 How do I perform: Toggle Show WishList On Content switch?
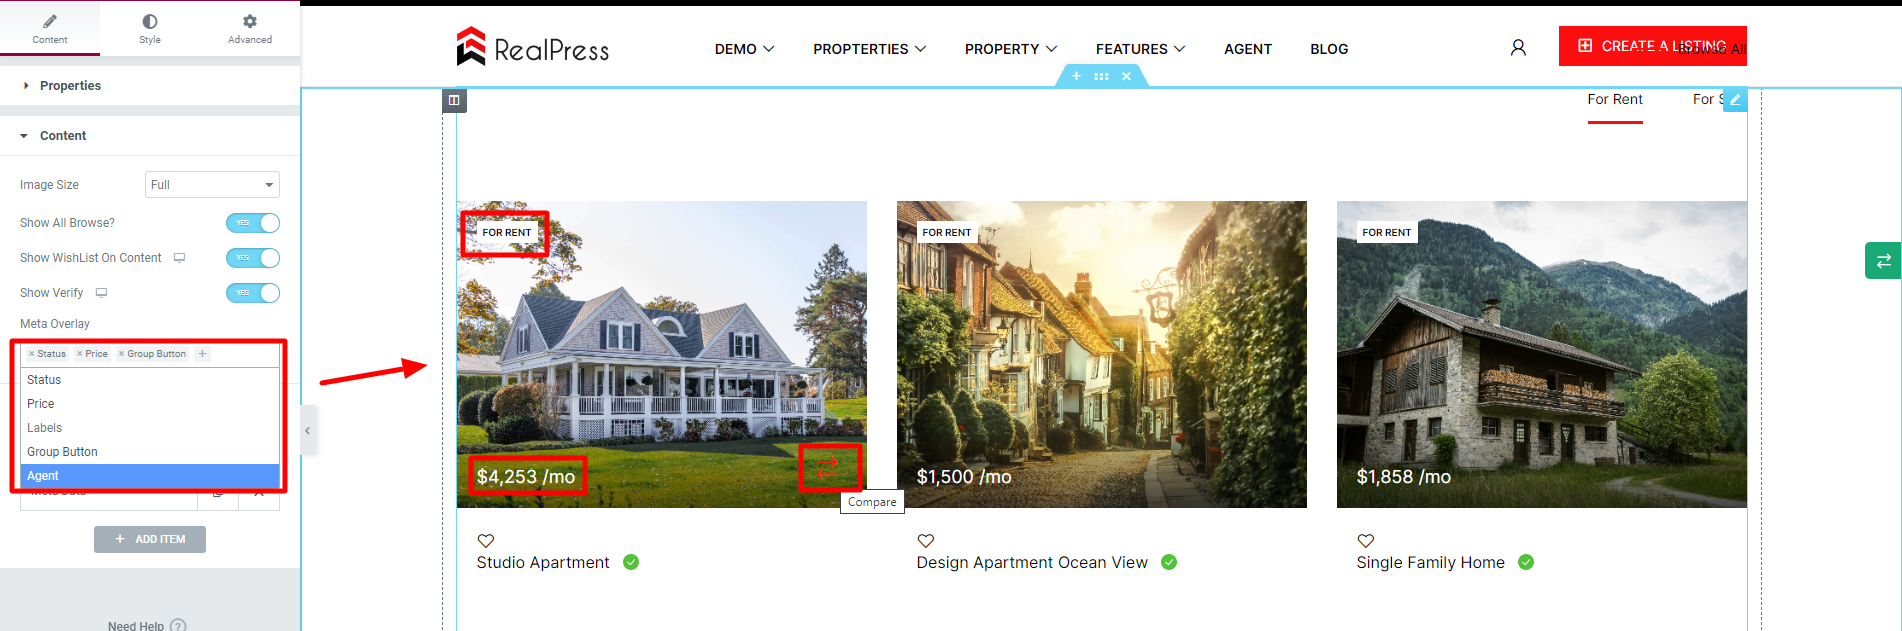[x=253, y=258]
